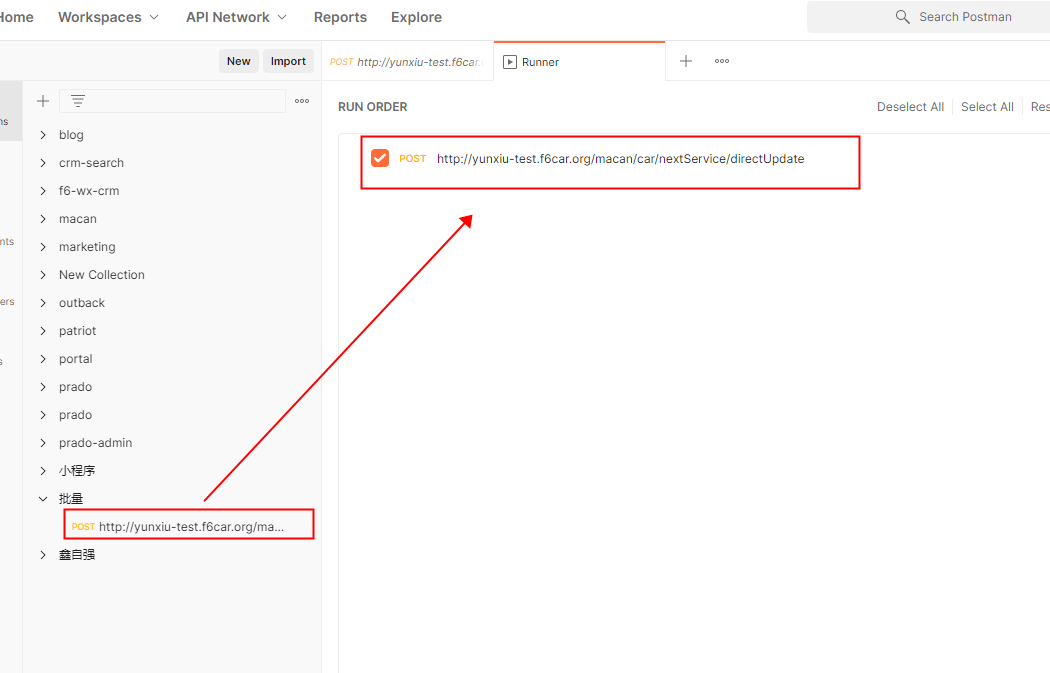1050x673 pixels.
Task: Click Select All in run order
Action: click(x=987, y=106)
